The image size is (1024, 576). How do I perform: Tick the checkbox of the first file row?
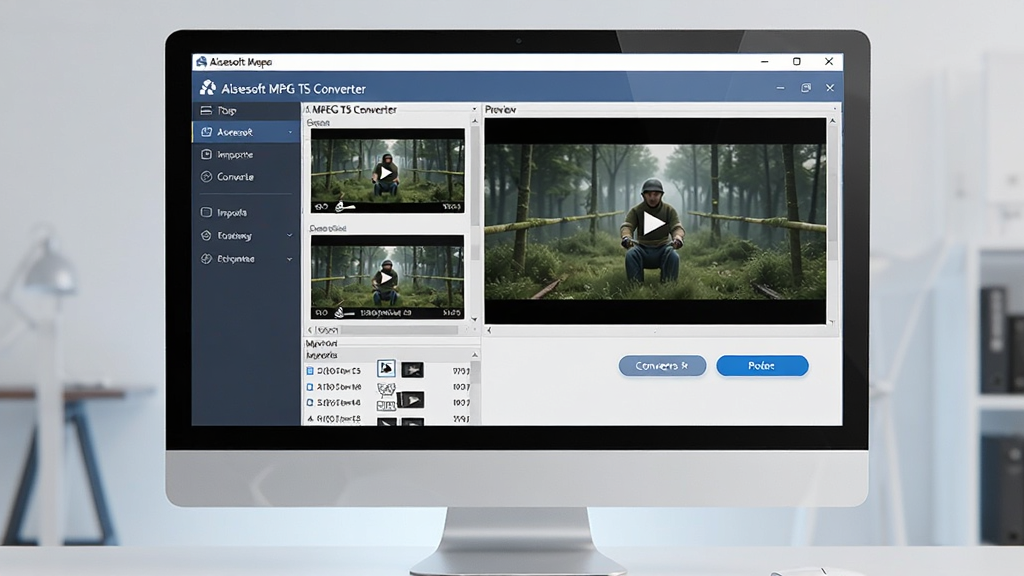coord(310,371)
